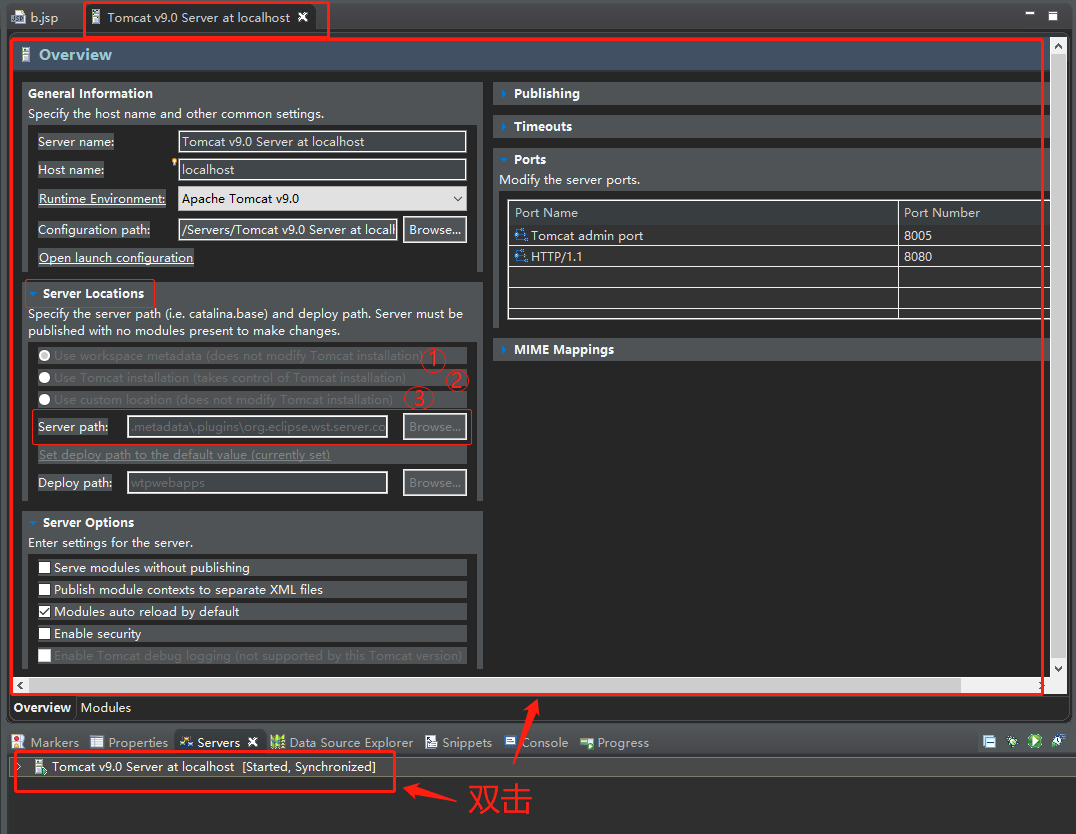Viewport: 1076px width, 834px height.
Task: Select Use Tomcat installation radio button
Action: pyautogui.click(x=45, y=378)
